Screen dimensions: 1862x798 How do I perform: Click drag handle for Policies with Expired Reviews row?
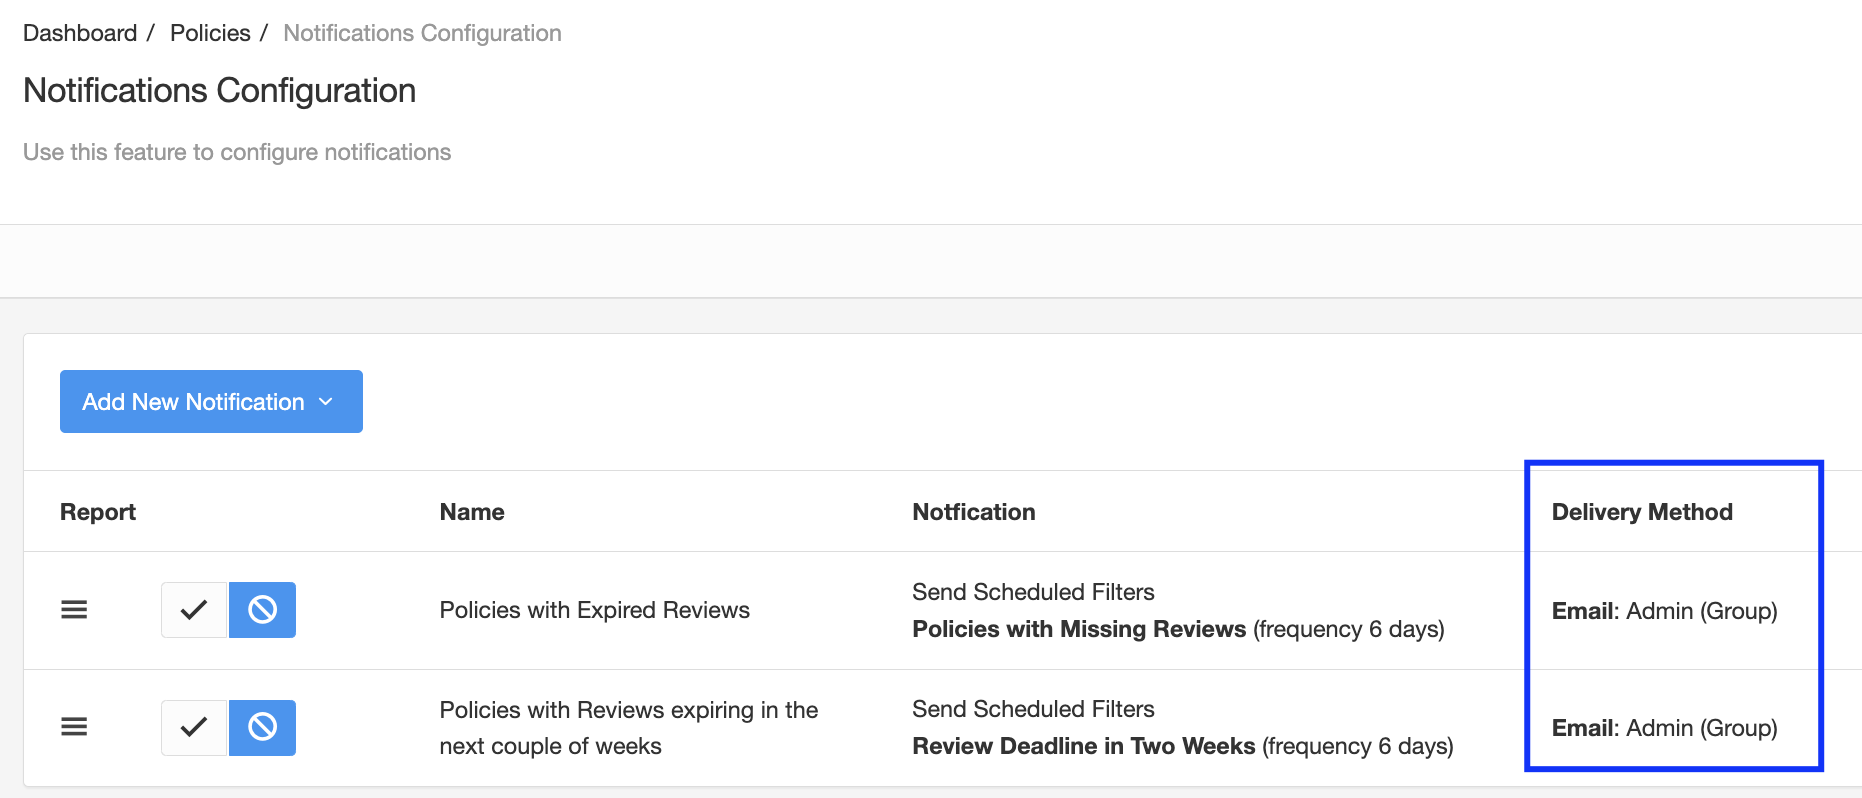tap(74, 610)
